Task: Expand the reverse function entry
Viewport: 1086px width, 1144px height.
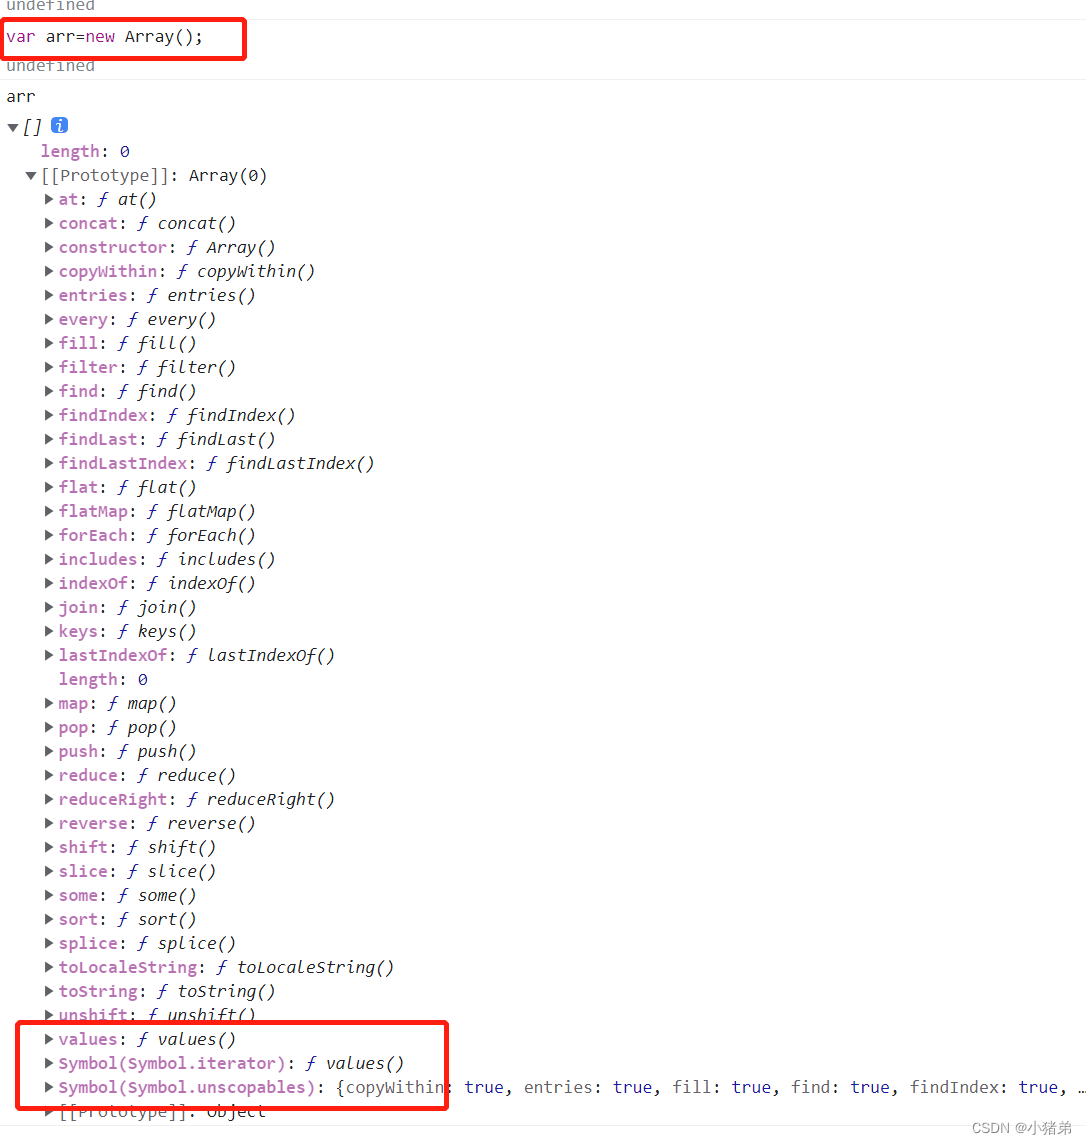Action: pos(48,824)
